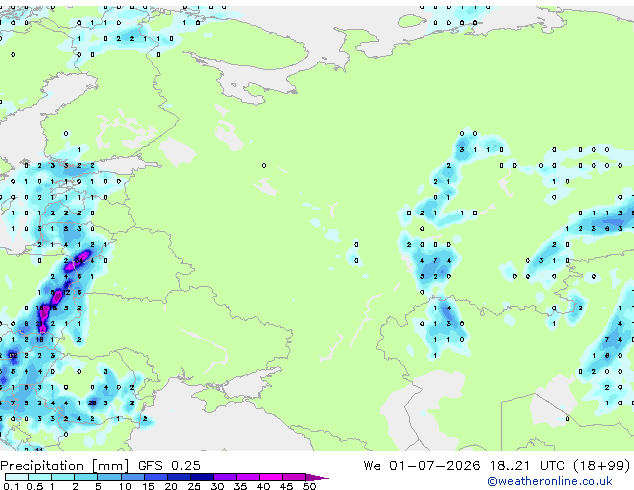Click the legend swatch between 35 and 40

click(x=248, y=477)
